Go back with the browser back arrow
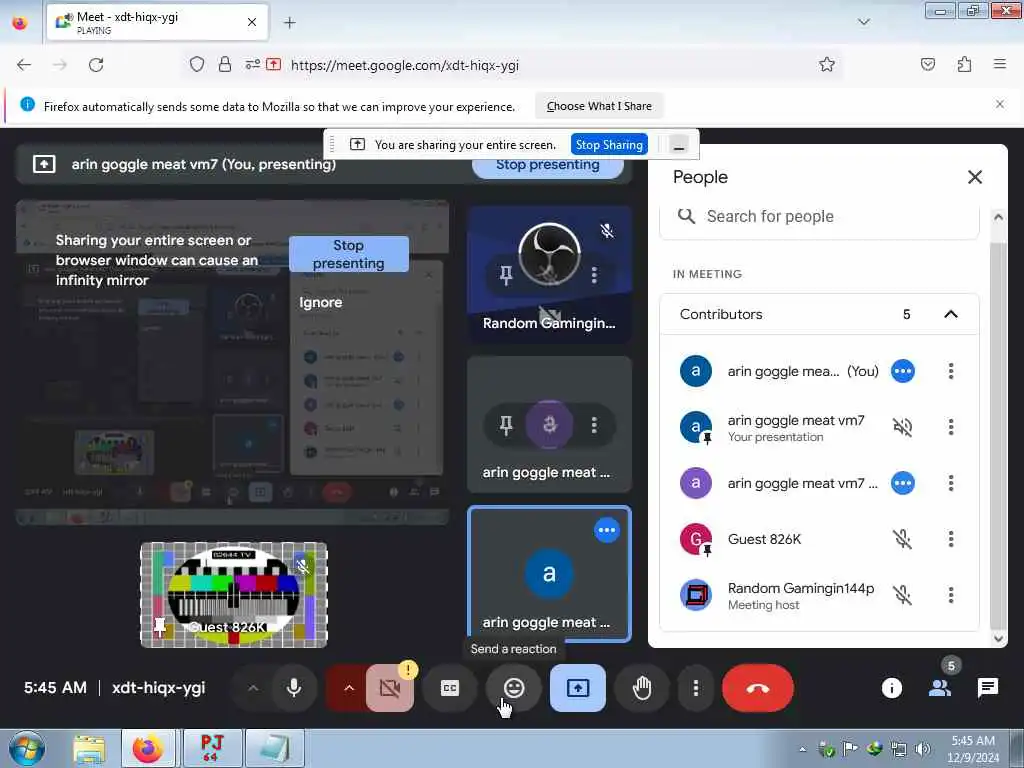 (24, 65)
